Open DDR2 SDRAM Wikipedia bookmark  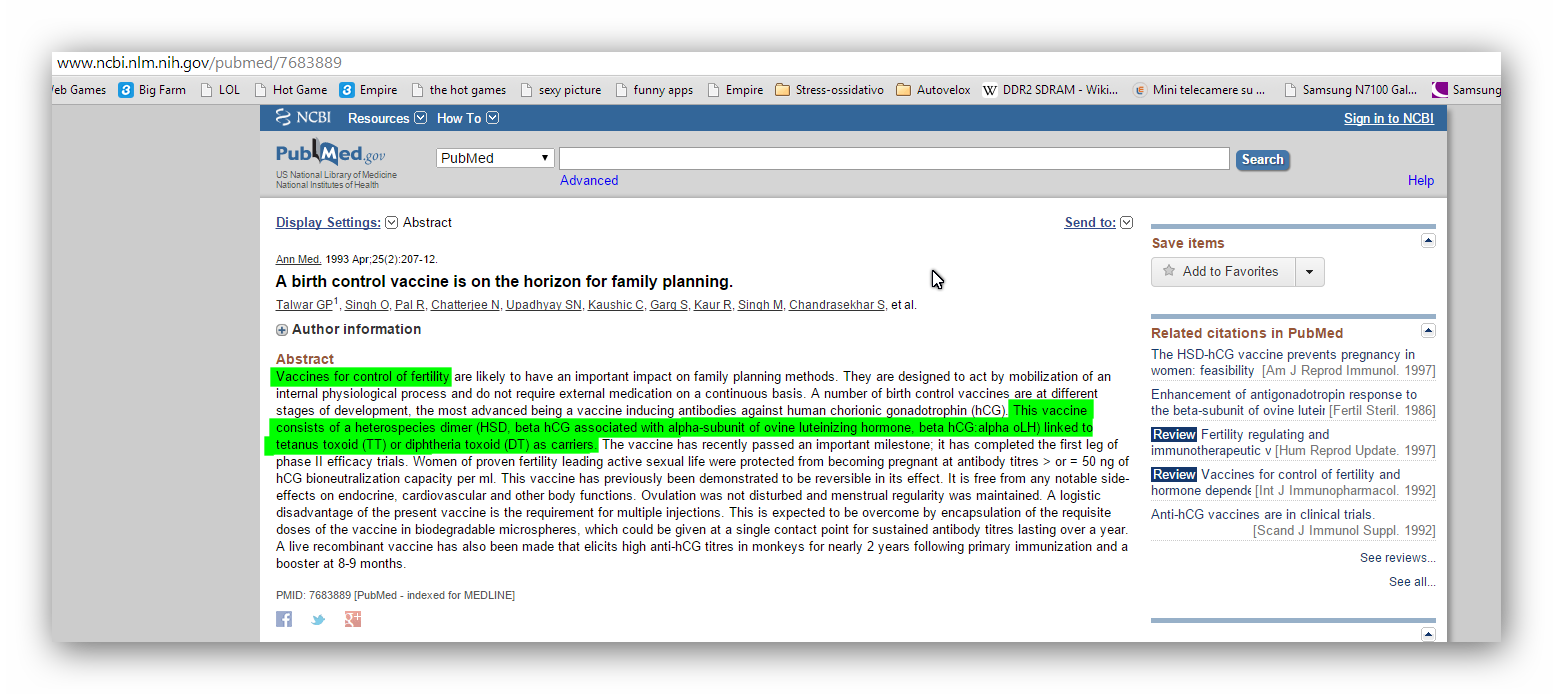point(1050,90)
